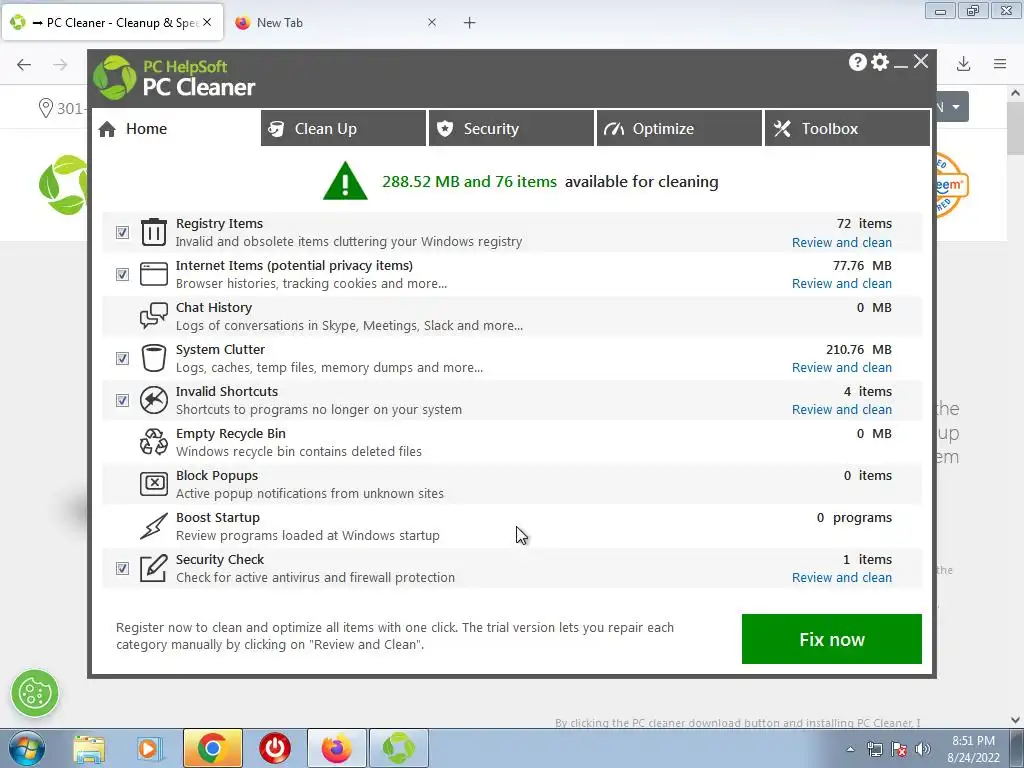Switch to Firefox taskbar button
Viewport: 1024px width, 768px height.
coord(336,748)
